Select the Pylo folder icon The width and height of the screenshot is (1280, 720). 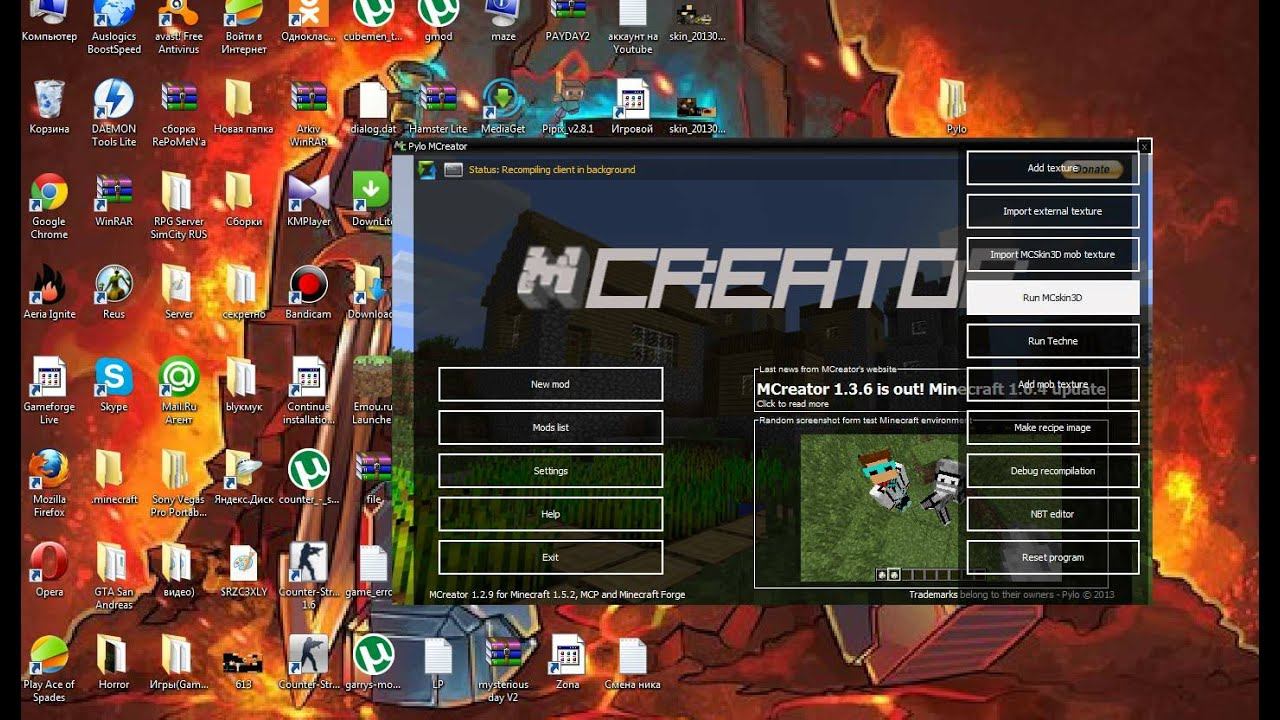[x=956, y=107]
